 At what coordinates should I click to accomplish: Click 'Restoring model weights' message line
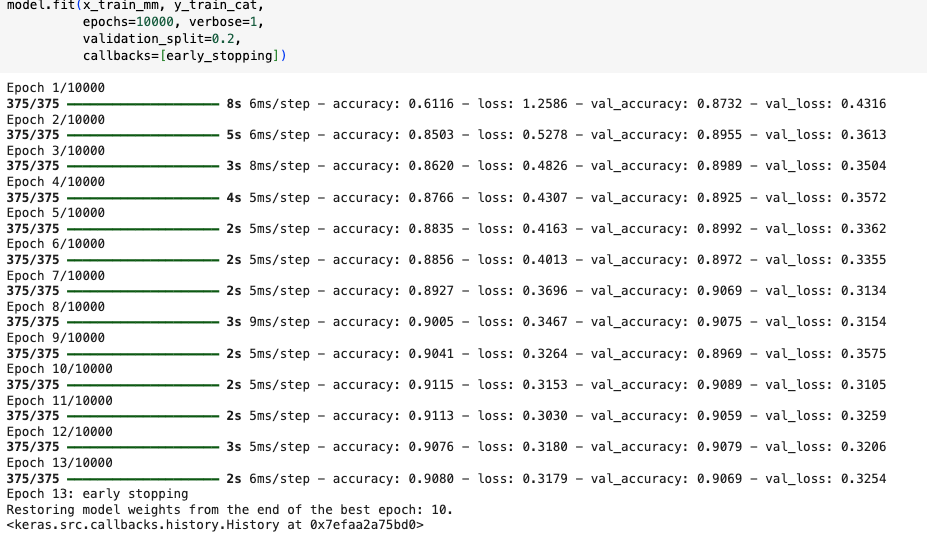(x=229, y=510)
